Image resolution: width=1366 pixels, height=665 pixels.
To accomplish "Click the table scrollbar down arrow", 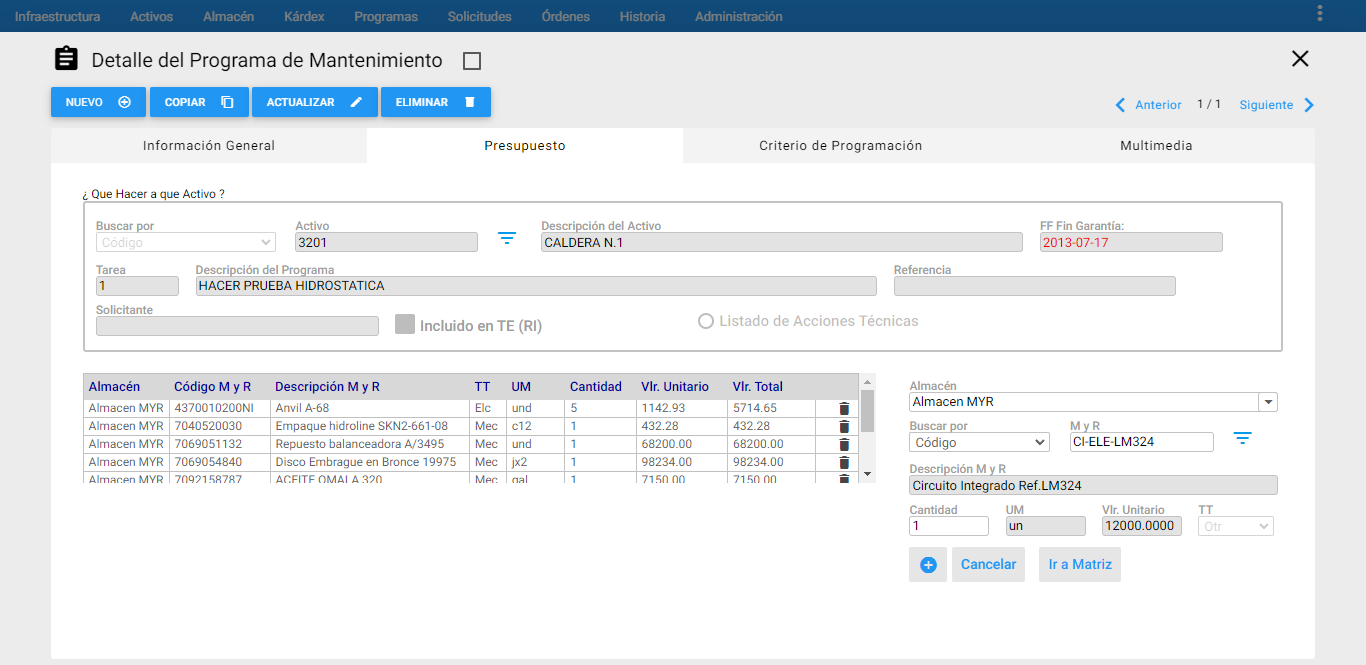I will (x=867, y=473).
